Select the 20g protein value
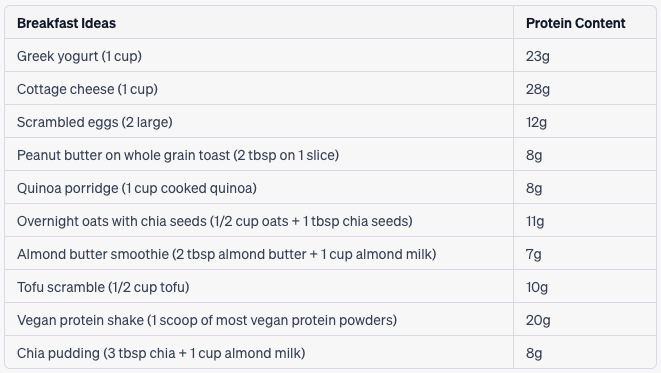The width and height of the screenshot is (661, 373). [538, 320]
